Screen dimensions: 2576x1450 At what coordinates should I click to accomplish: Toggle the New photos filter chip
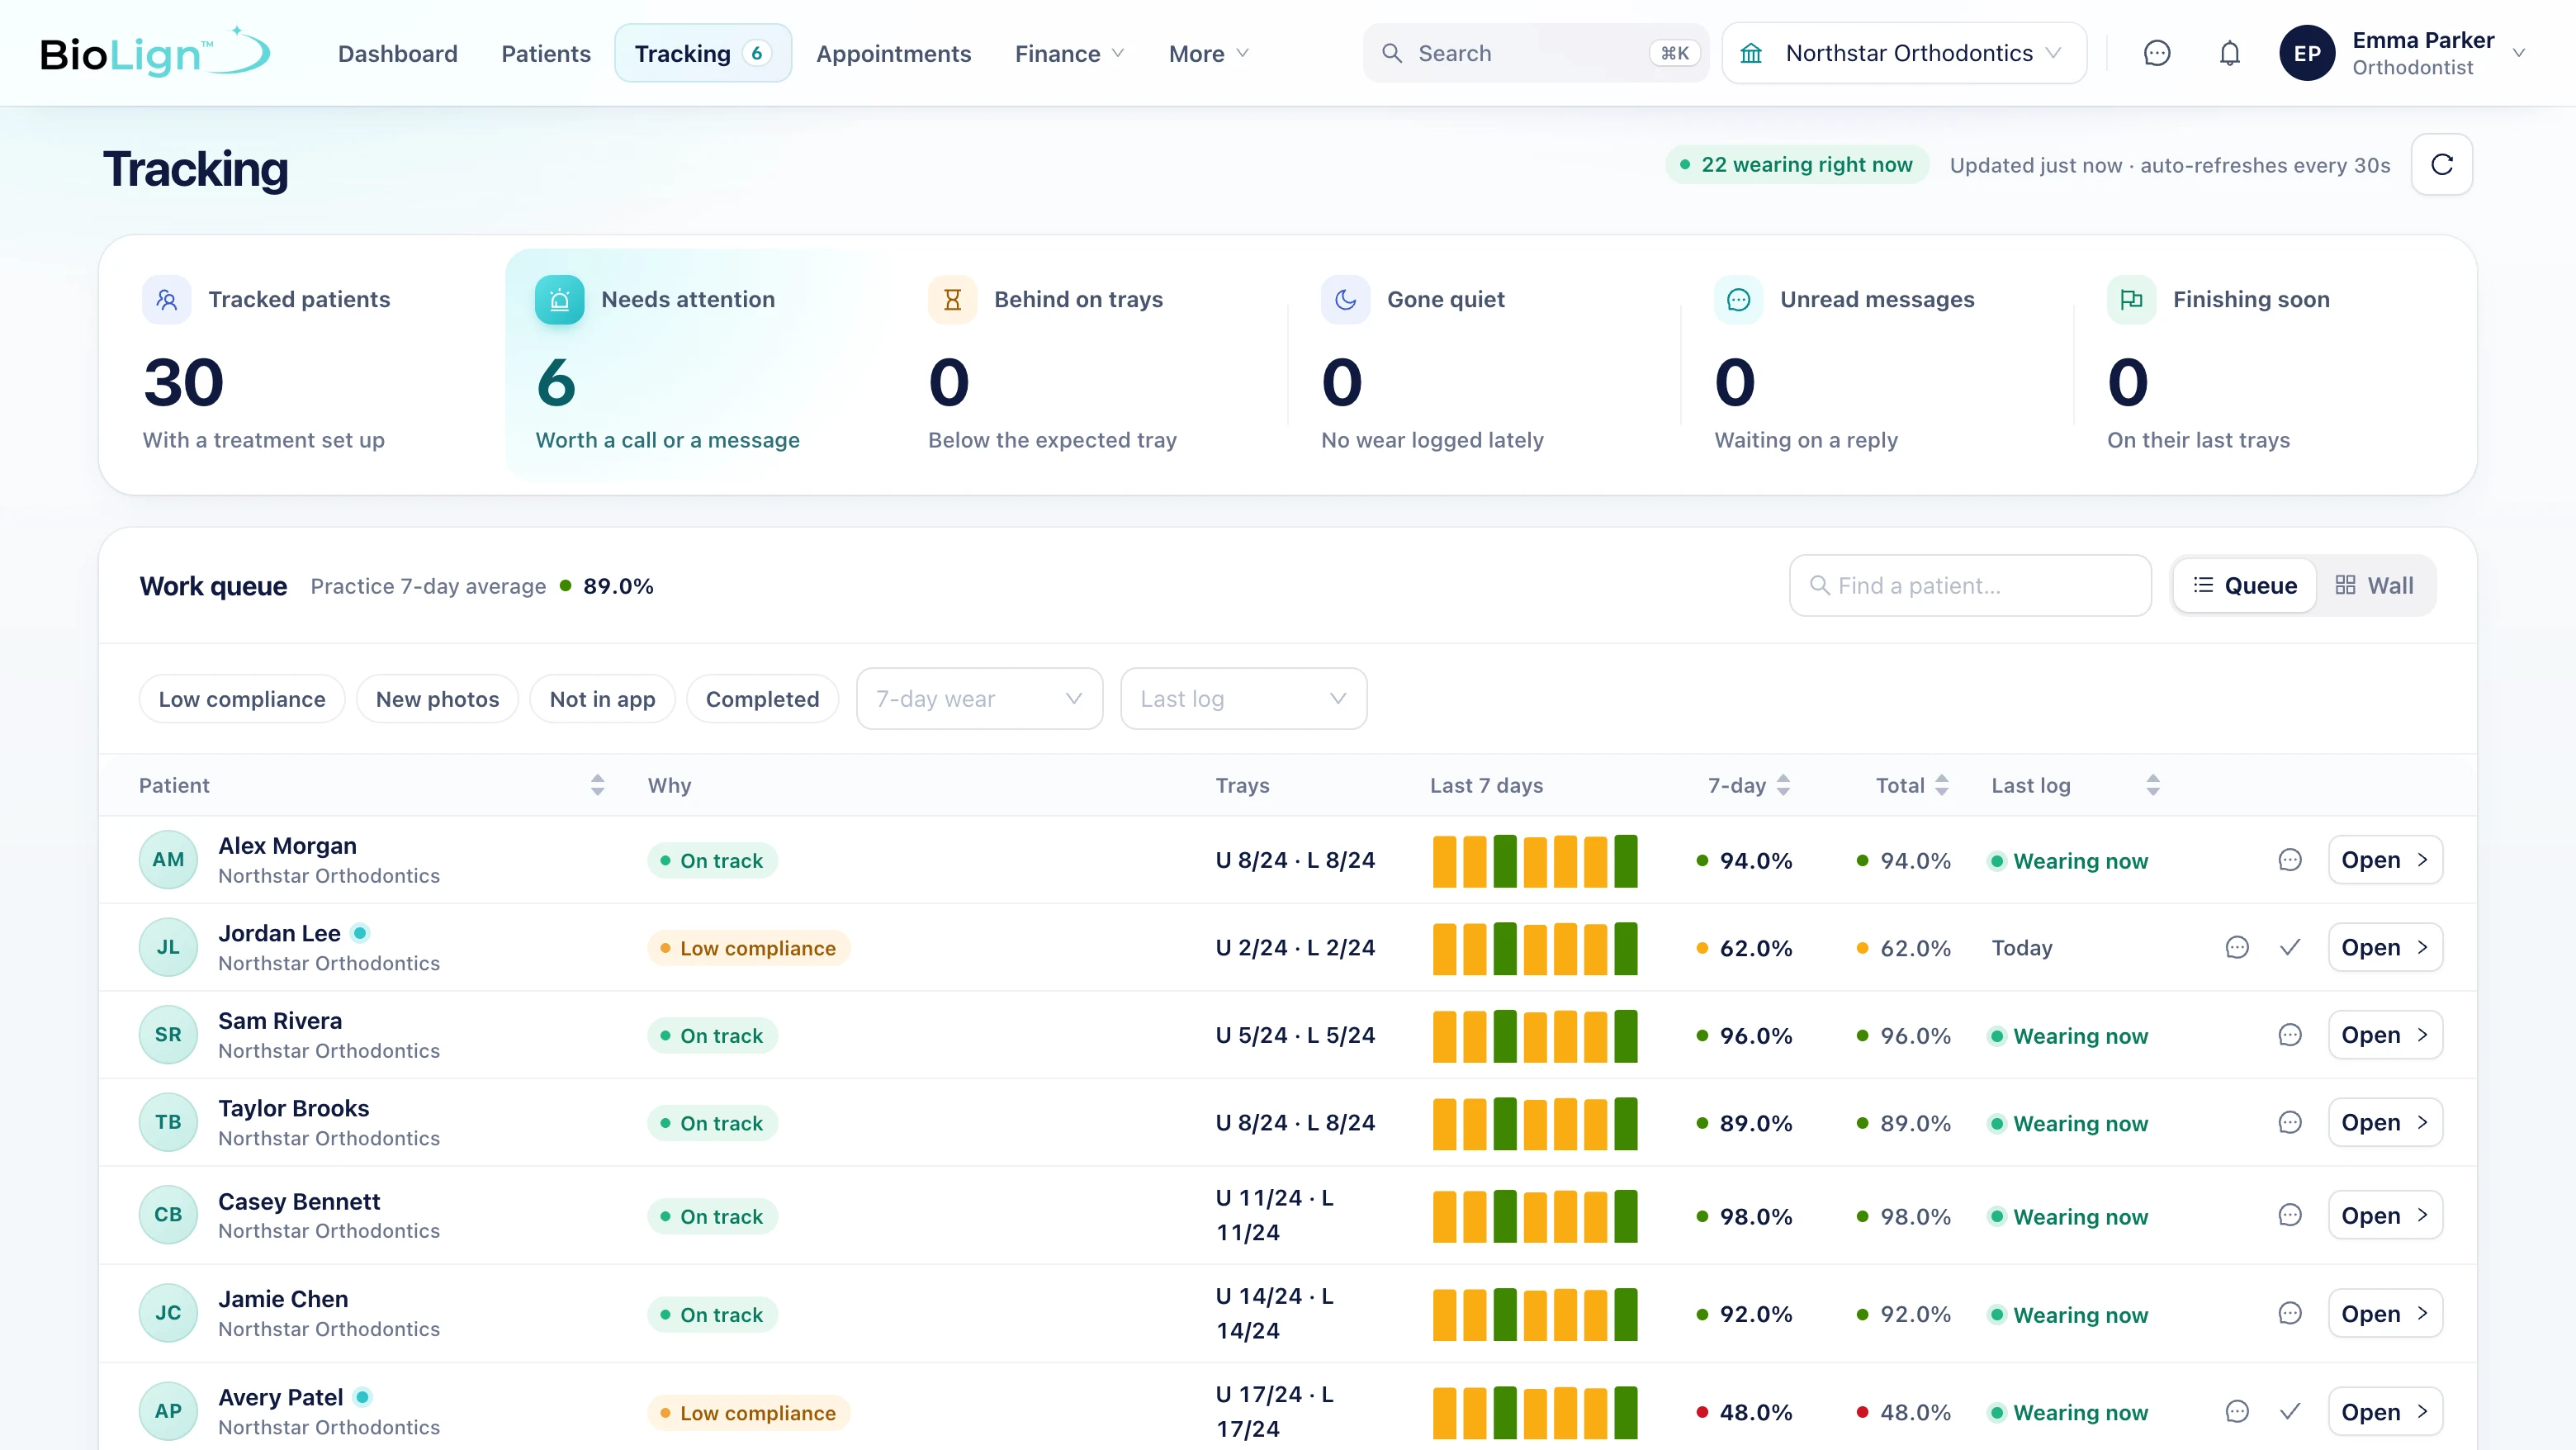437,699
